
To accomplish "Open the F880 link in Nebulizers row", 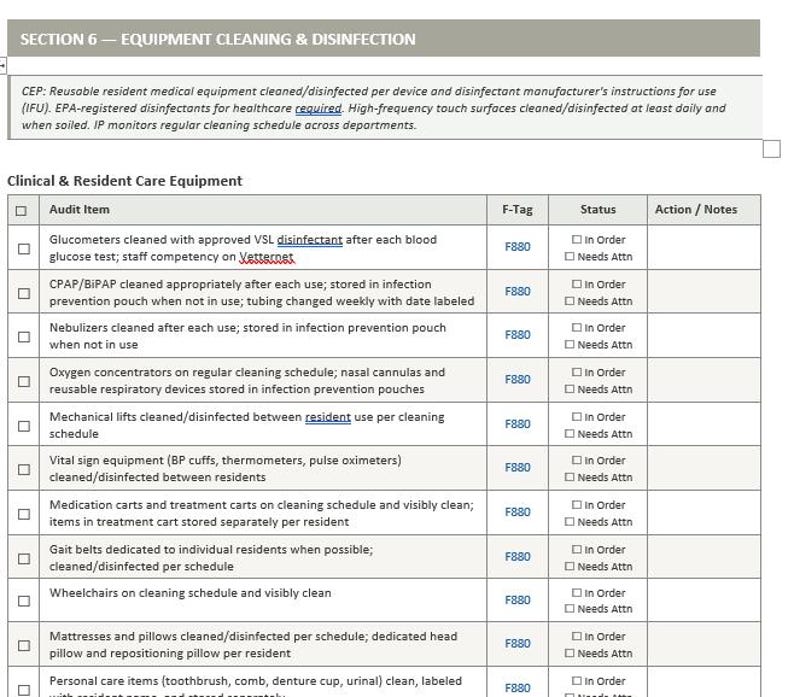I will [x=518, y=335].
